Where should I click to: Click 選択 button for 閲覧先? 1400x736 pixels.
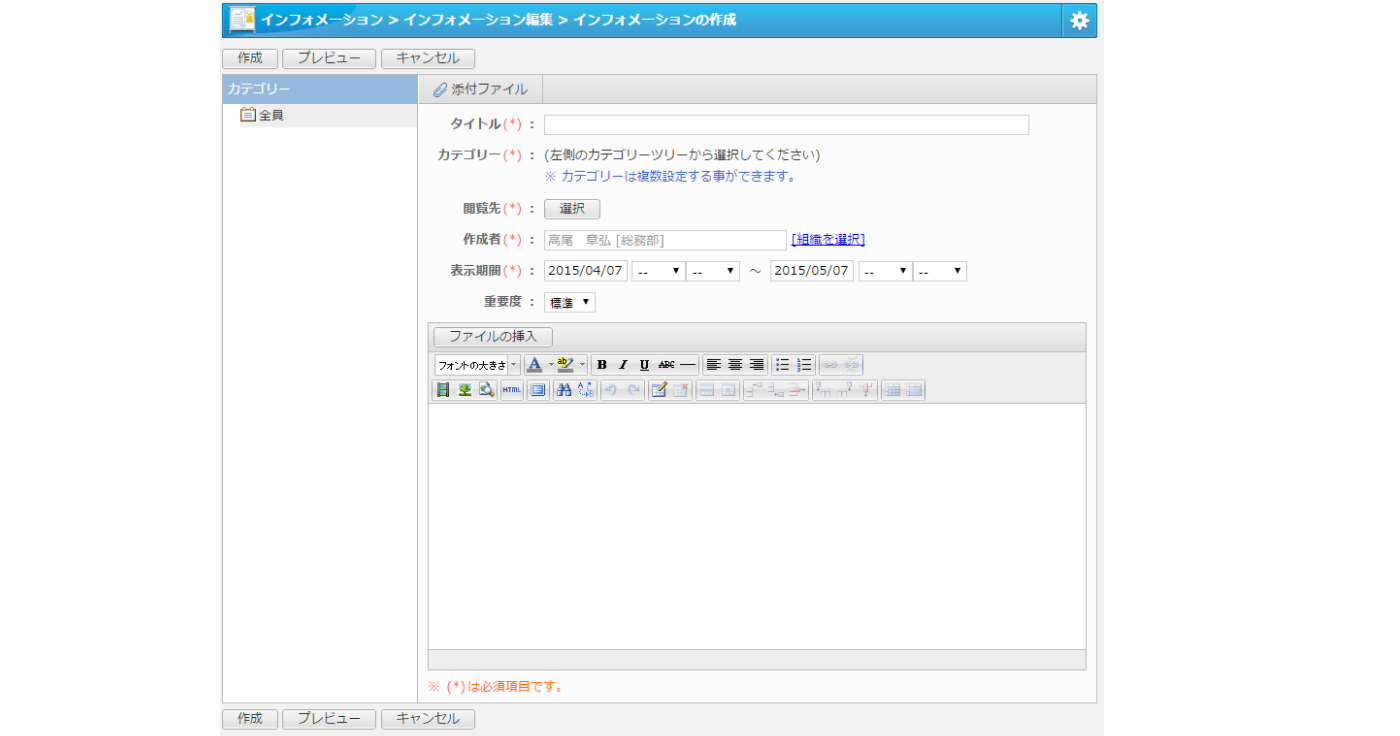(572, 209)
